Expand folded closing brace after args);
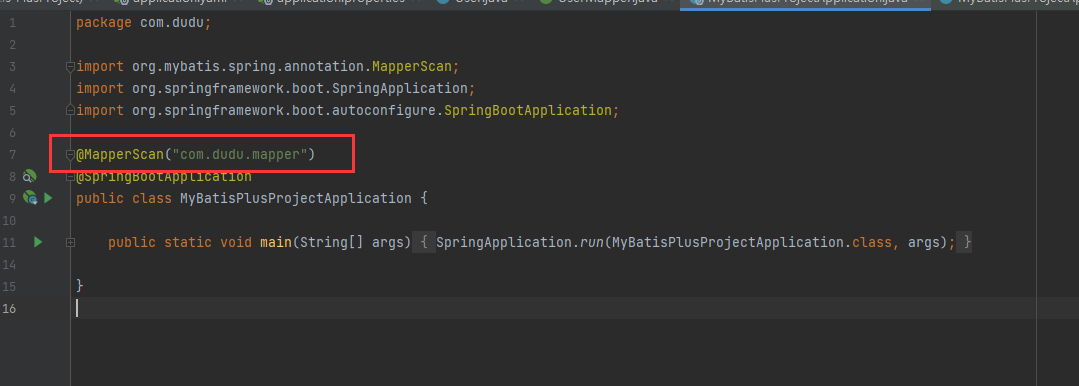This screenshot has height=386, width=1079. click(967, 242)
